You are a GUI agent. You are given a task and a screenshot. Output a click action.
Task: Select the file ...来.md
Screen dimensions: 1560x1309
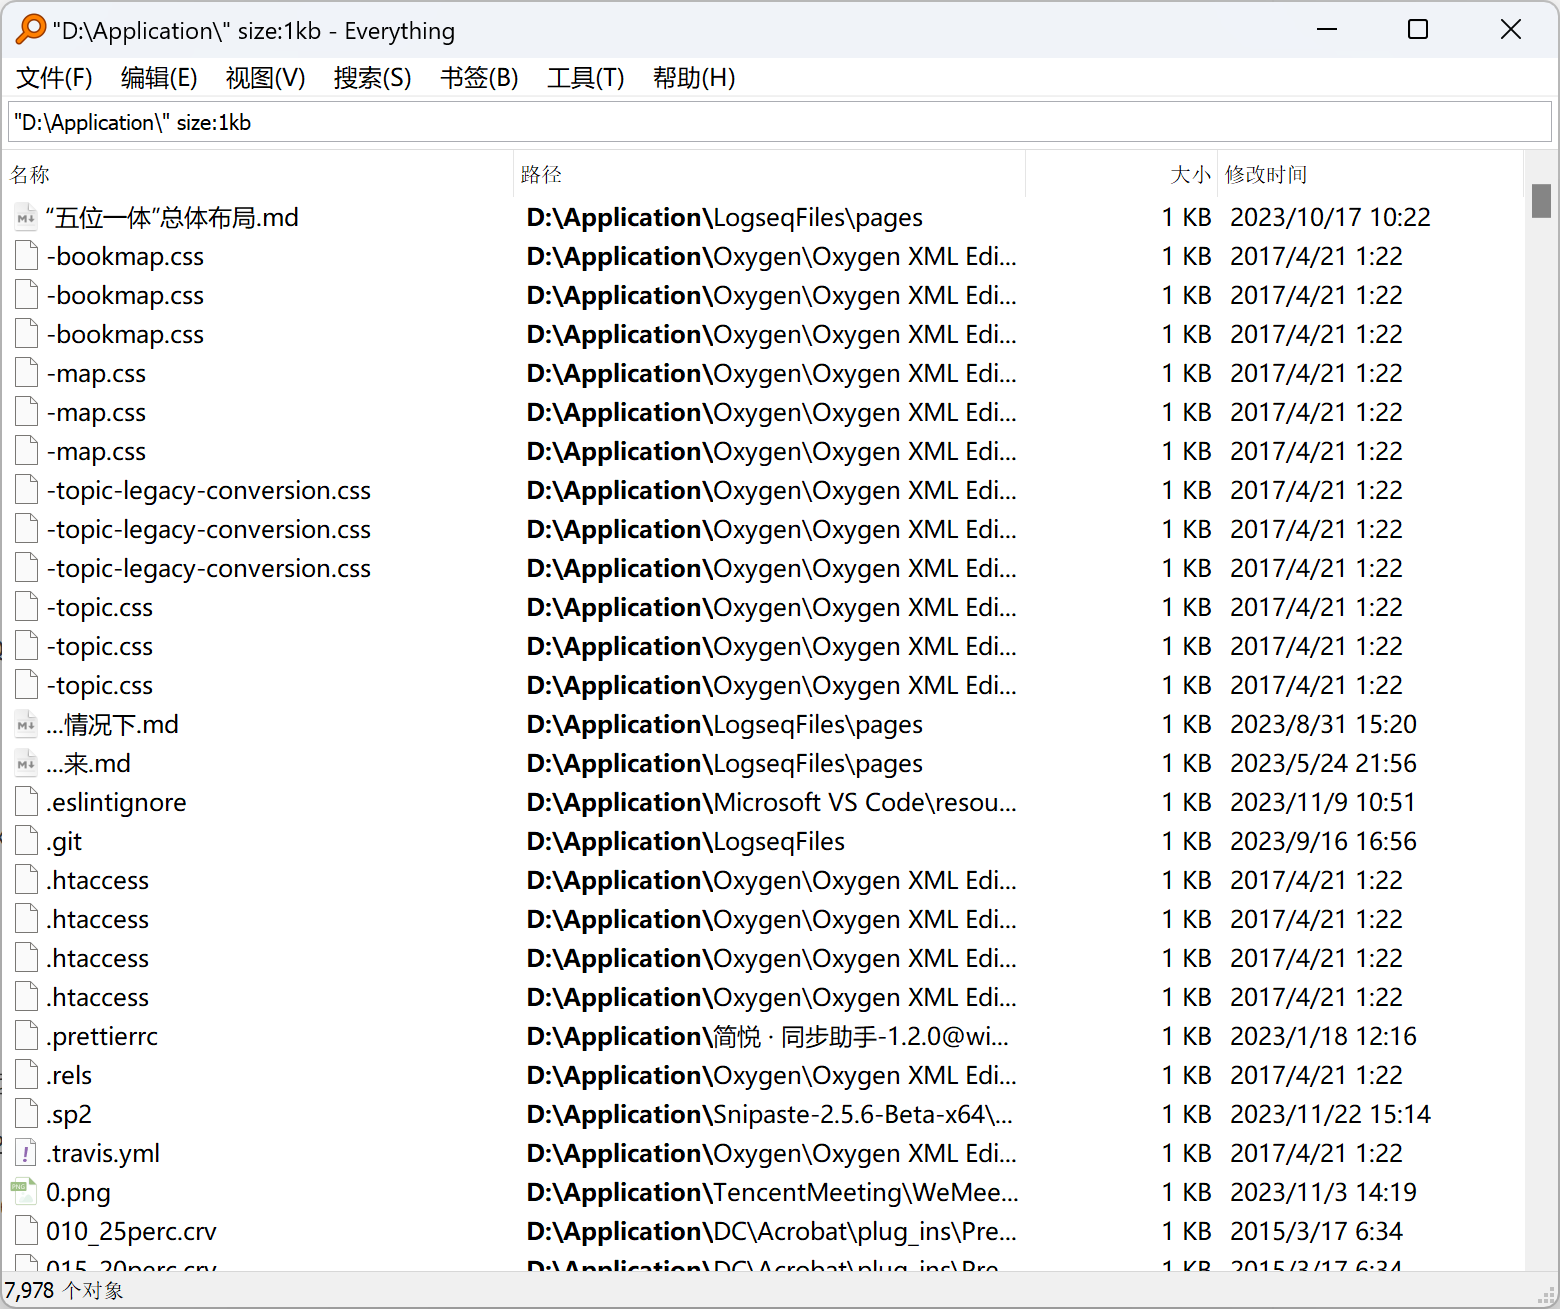pos(88,764)
